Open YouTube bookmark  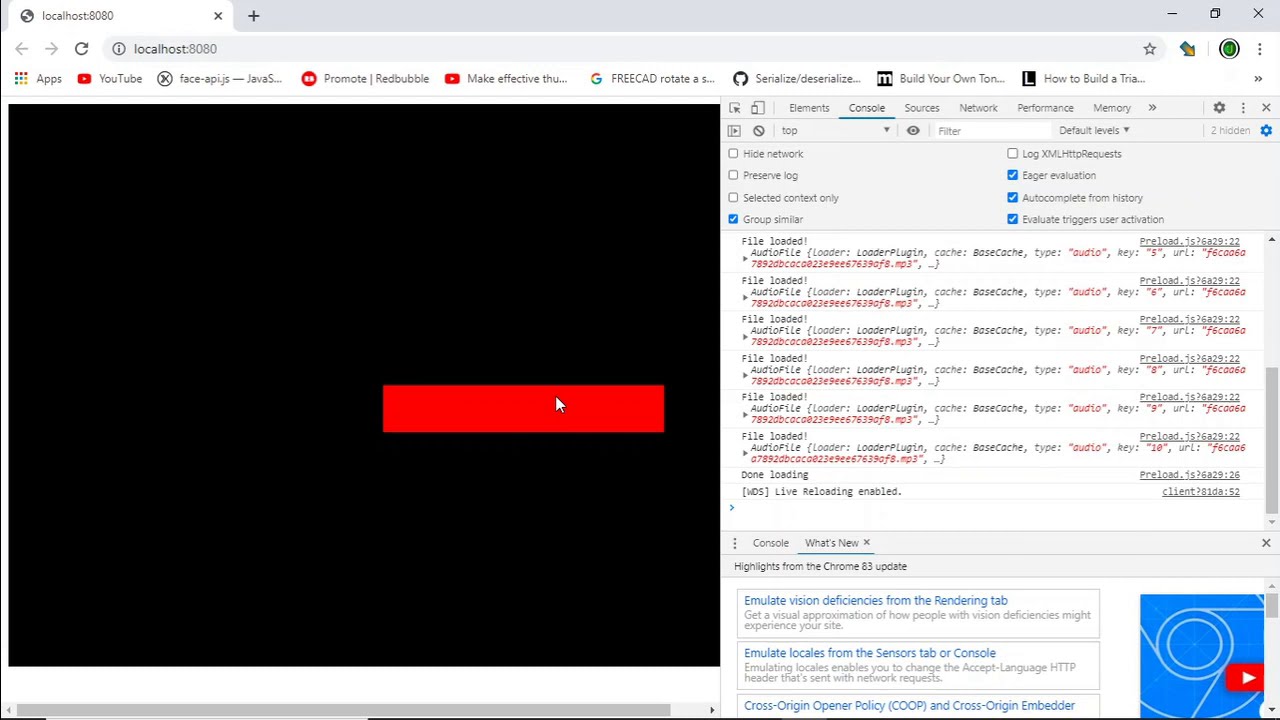[x=109, y=79]
